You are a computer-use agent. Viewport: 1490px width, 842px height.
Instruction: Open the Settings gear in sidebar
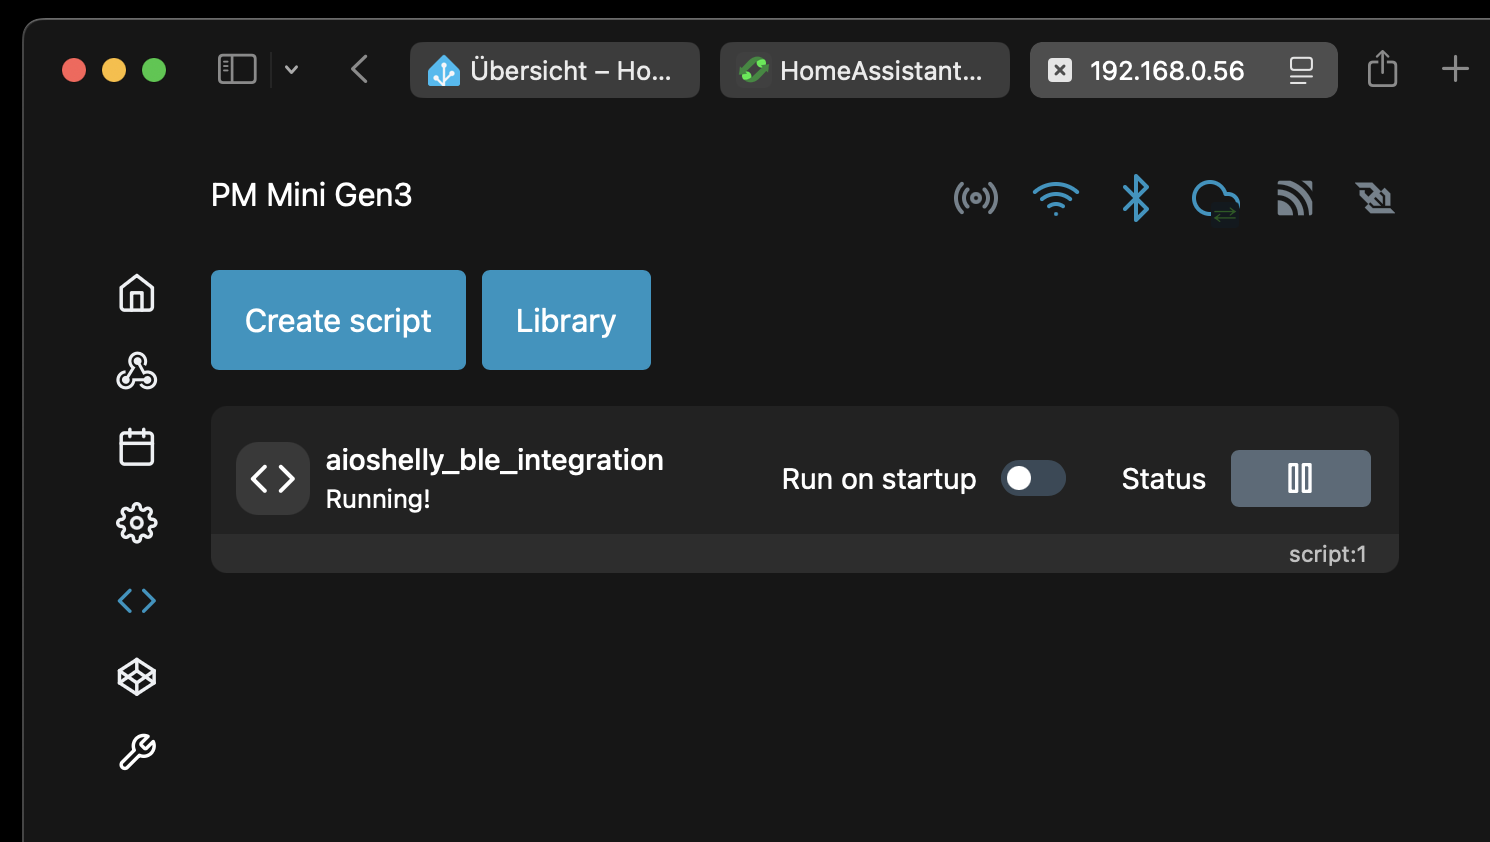coord(137,523)
